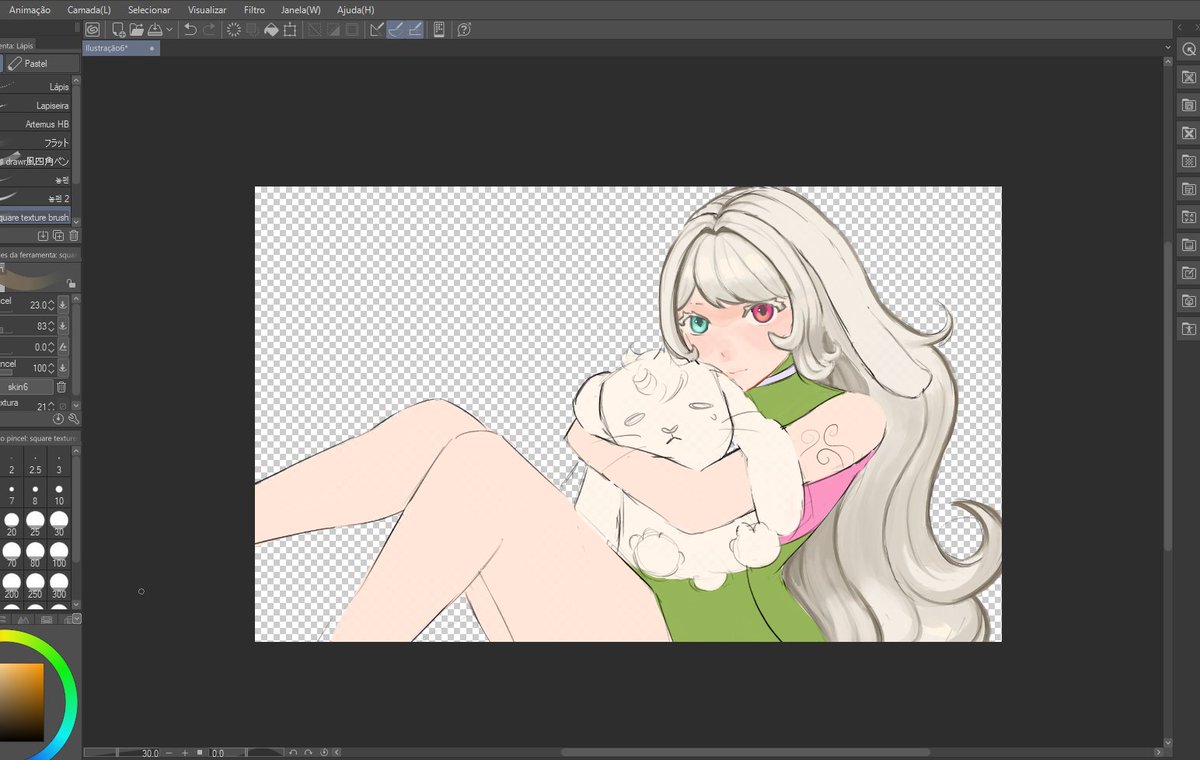The width and height of the screenshot is (1200, 760).
Task: Click the Fill bucket icon
Action: point(271,30)
